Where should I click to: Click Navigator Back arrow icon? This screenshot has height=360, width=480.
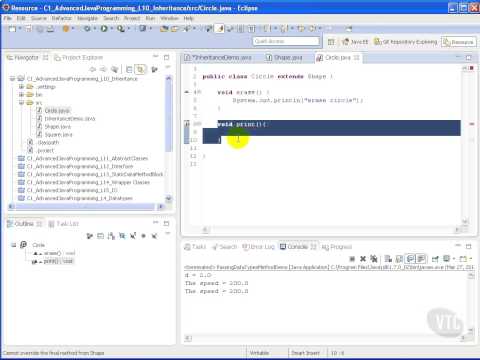[93, 69]
